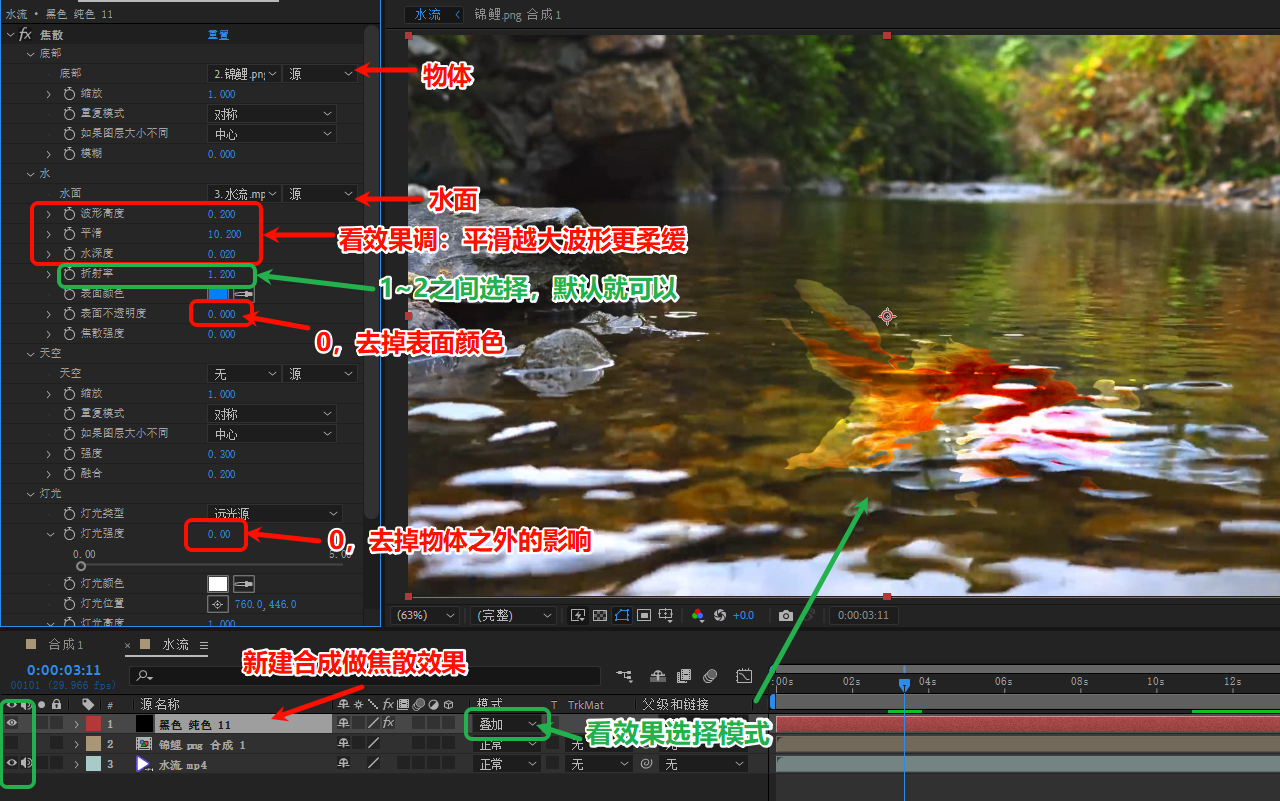Toggle stopwatch for 表面不透明度
The image size is (1280, 801).
[69, 314]
